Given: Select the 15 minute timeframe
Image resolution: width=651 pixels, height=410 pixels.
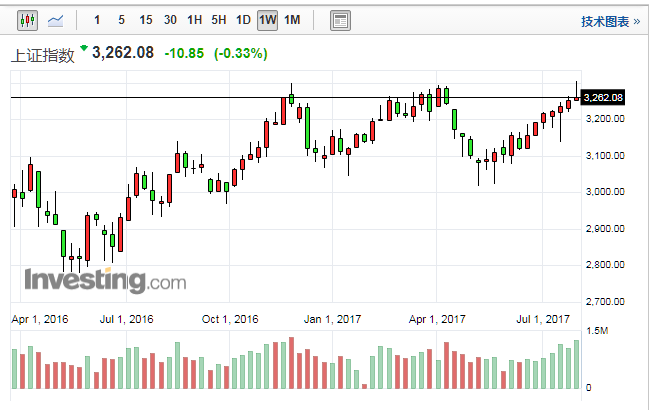Looking at the screenshot, I should (x=146, y=20).
